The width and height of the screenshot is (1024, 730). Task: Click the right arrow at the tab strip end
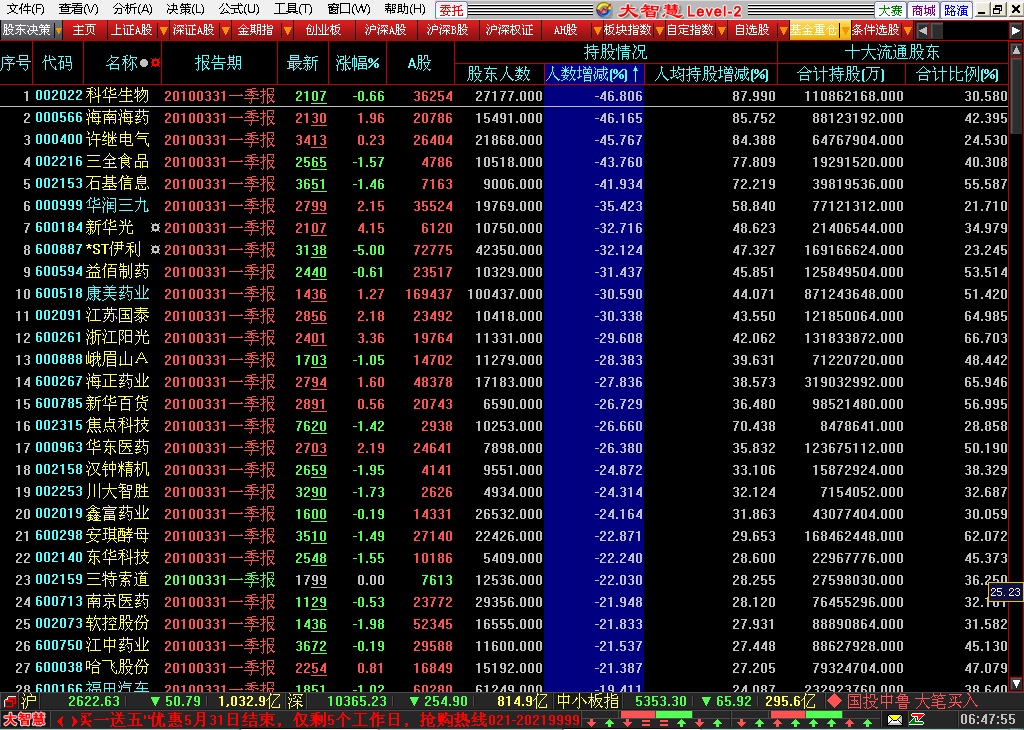pos(1016,30)
